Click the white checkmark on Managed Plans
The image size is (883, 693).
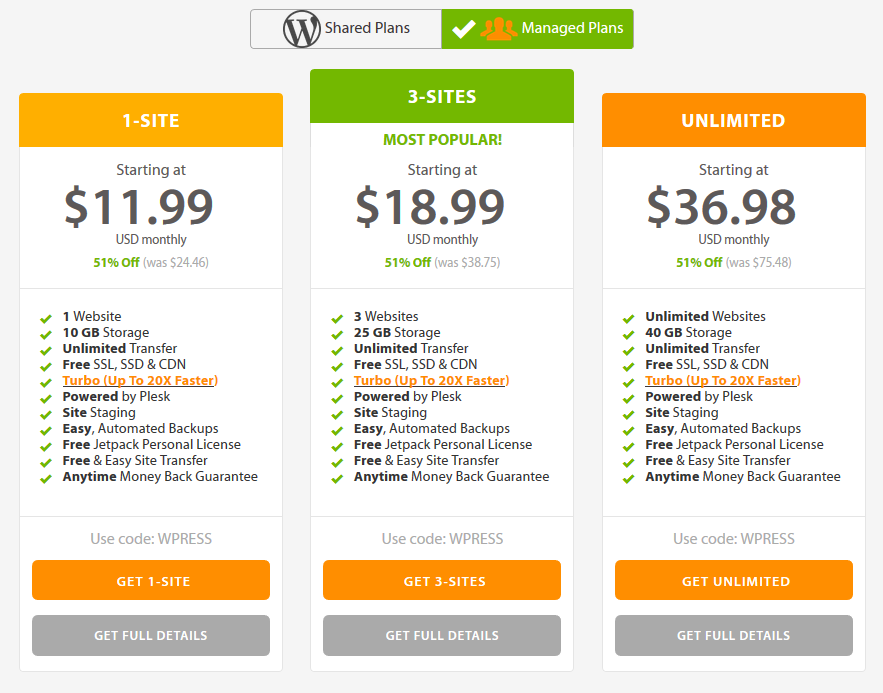click(463, 29)
